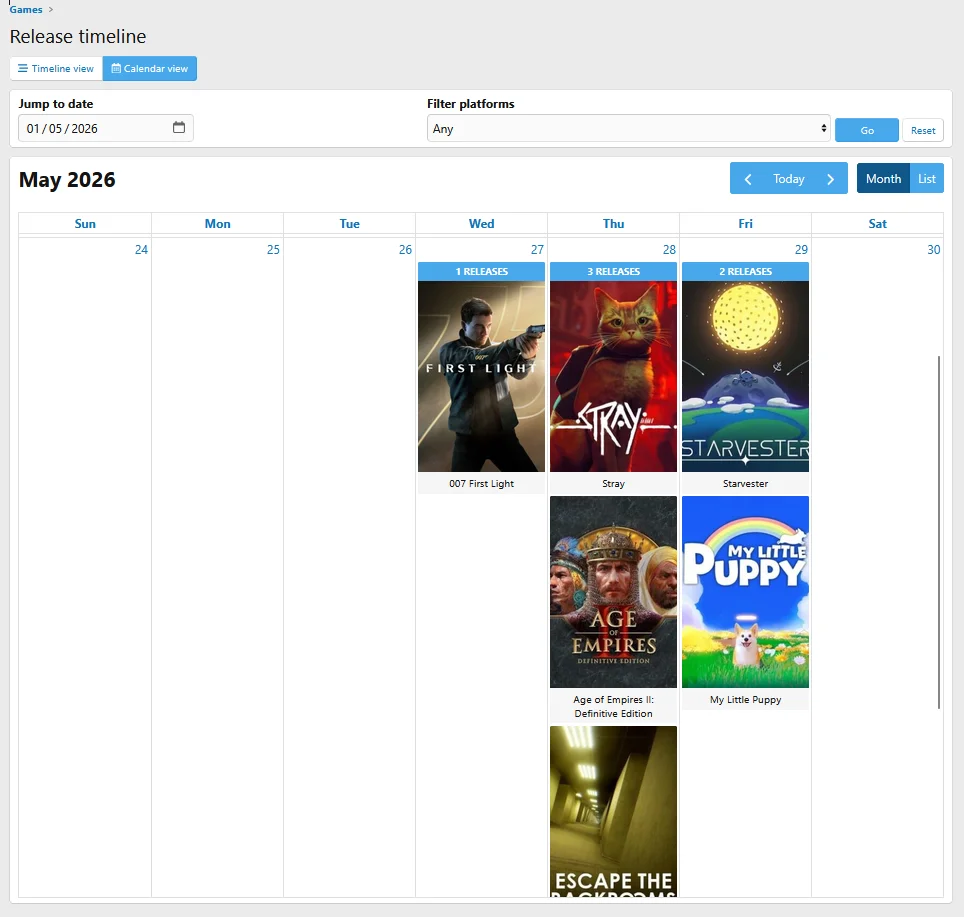Click the Today button
964x917 pixels.
(x=789, y=179)
